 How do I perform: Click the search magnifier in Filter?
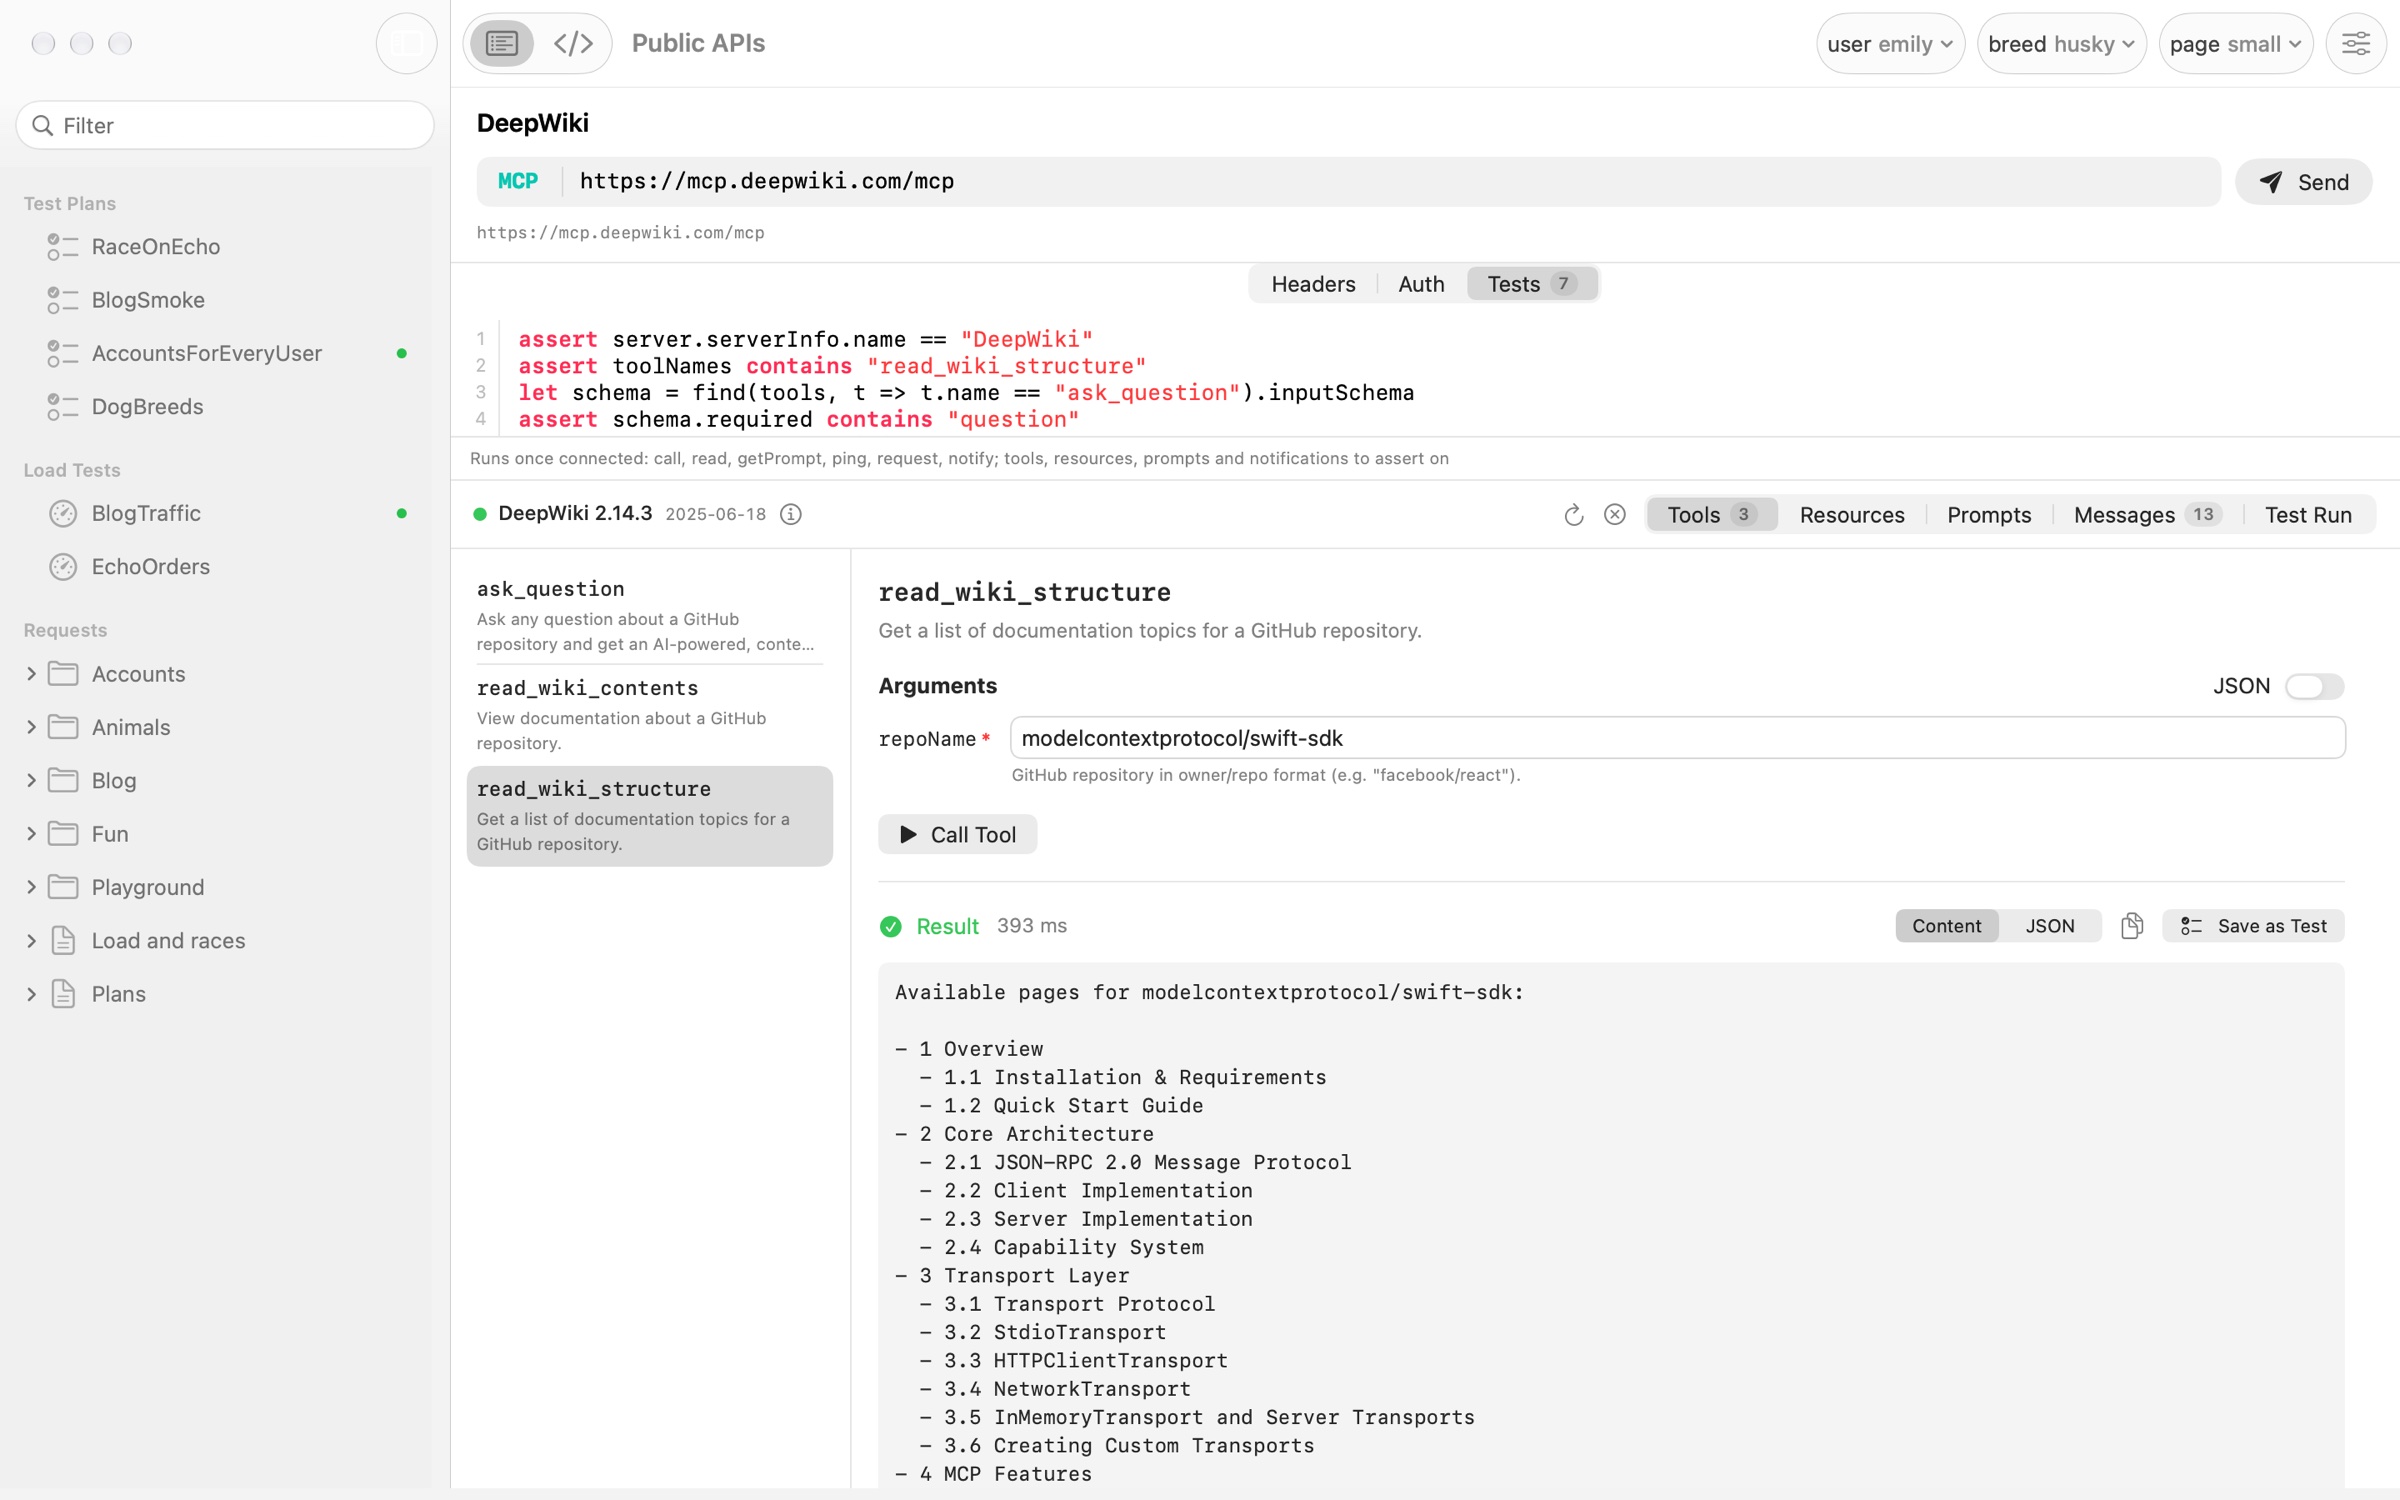pos(42,125)
